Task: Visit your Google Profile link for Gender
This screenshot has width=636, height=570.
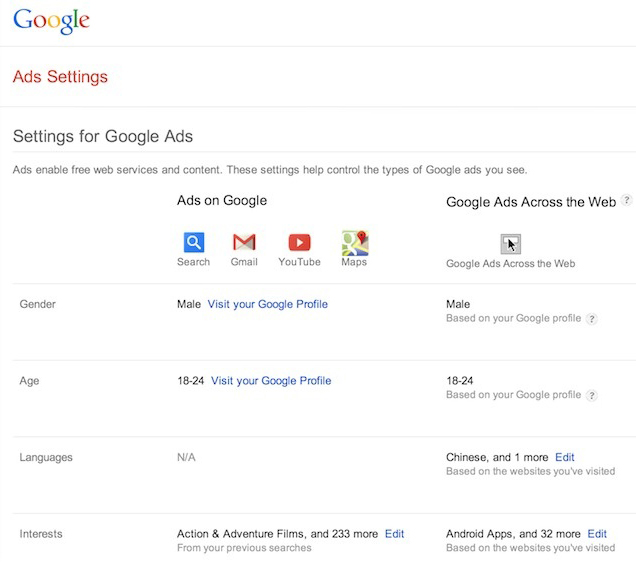Action: pos(268,304)
